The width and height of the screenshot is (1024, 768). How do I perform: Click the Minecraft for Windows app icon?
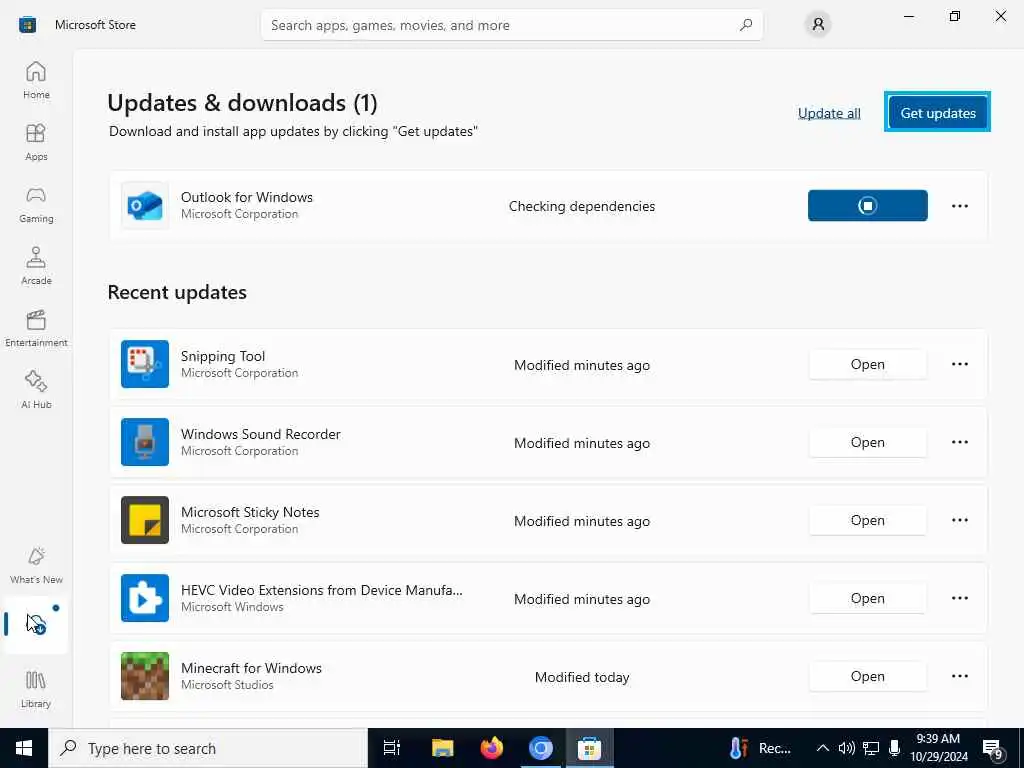145,676
